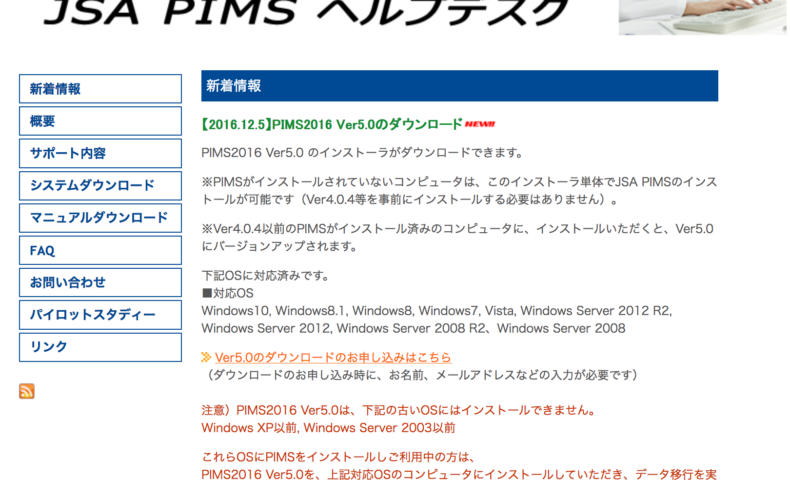Go to サポート内容 in sidebar
This screenshot has width=790, height=480.
(100, 153)
